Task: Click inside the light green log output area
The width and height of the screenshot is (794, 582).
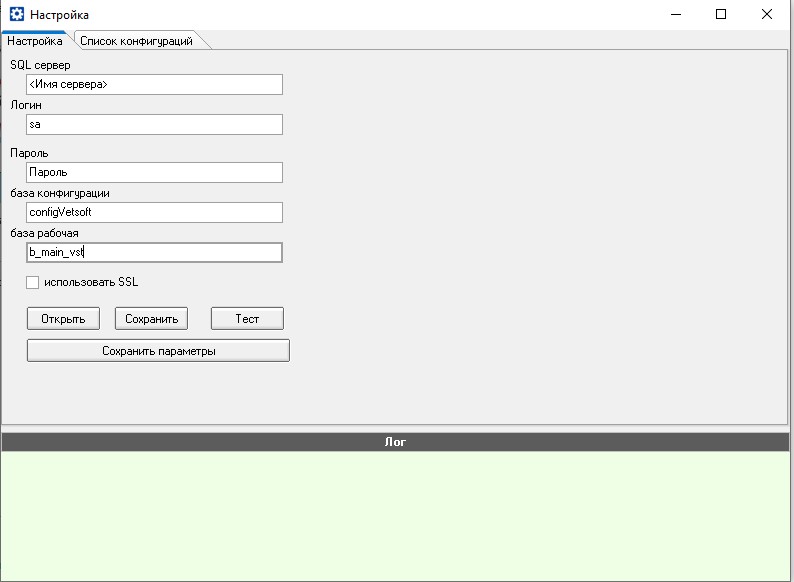Action: tap(396, 515)
